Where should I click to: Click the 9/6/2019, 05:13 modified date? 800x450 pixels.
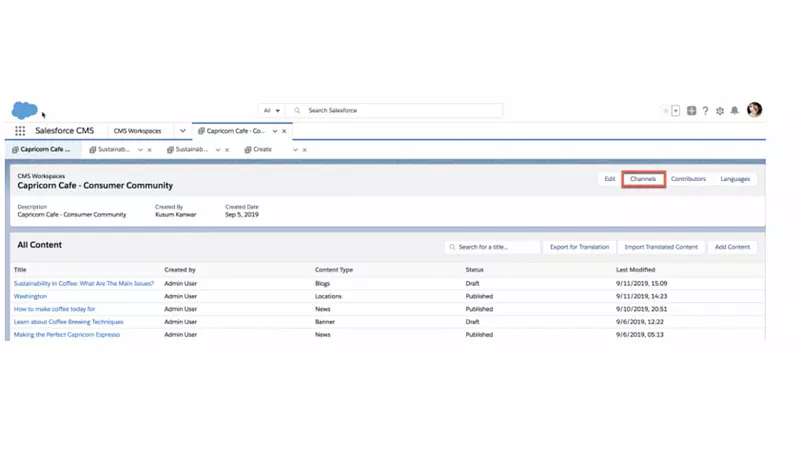(640, 335)
